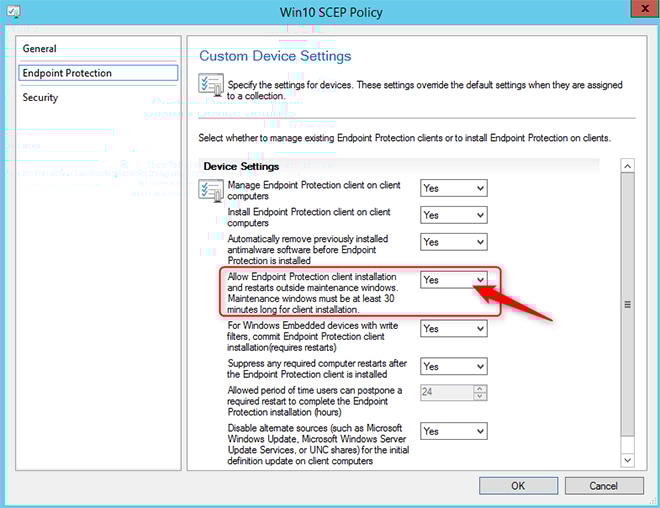The image size is (660, 508).
Task: Open Manage Endpoint Protection client dropdown
Action: [453, 188]
